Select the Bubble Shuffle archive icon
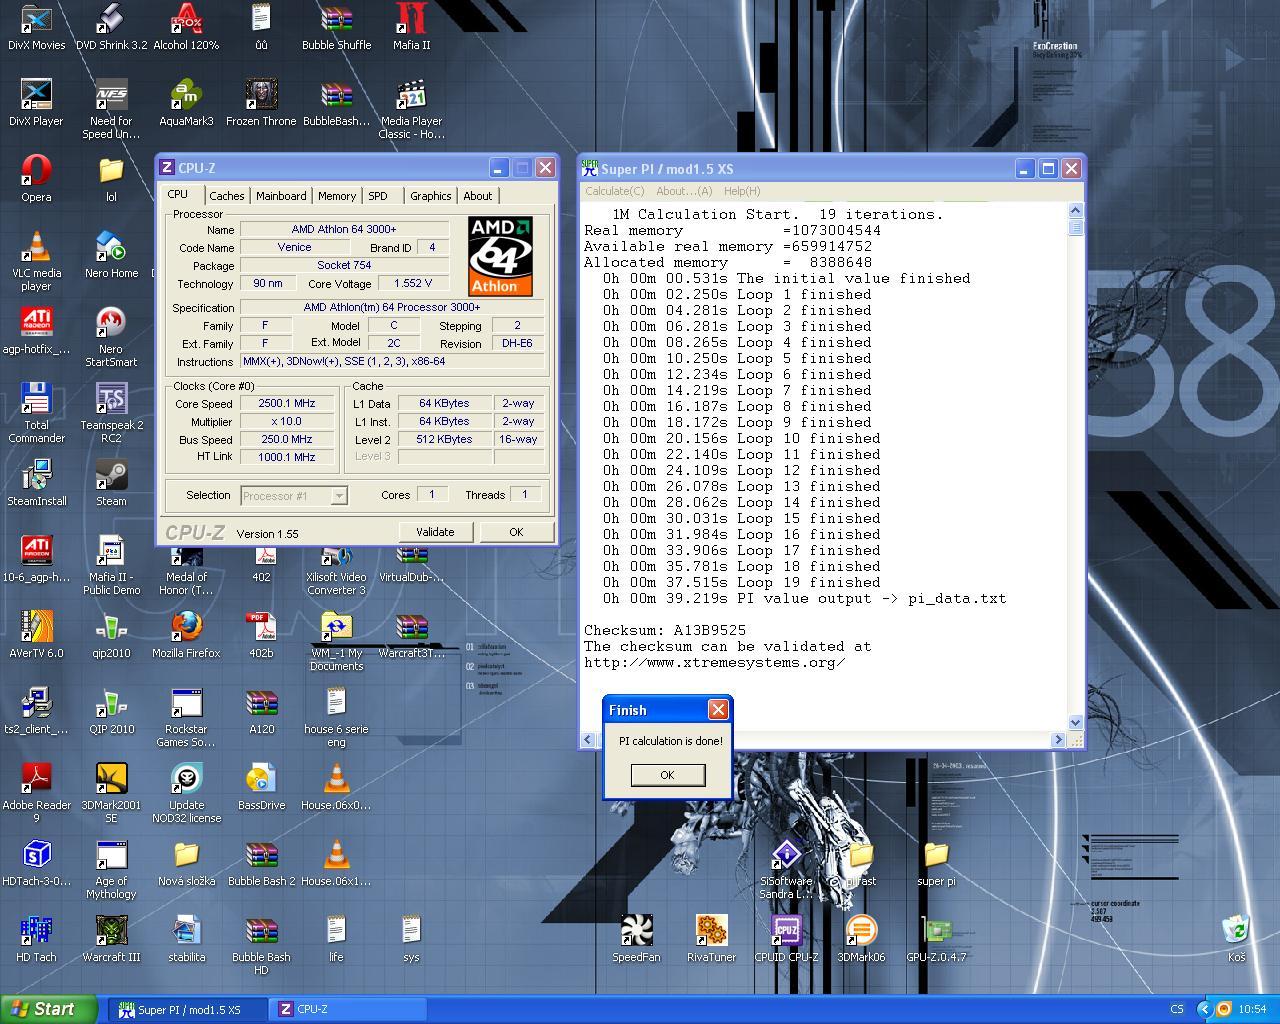The image size is (1280, 1024). (x=336, y=27)
